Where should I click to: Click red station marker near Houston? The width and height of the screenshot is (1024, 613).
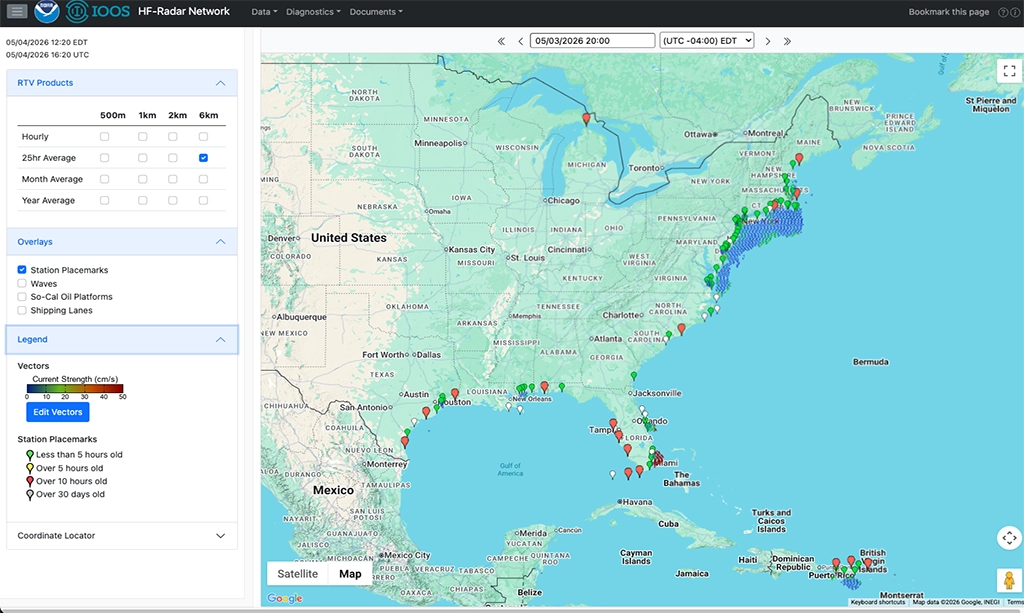(455, 394)
